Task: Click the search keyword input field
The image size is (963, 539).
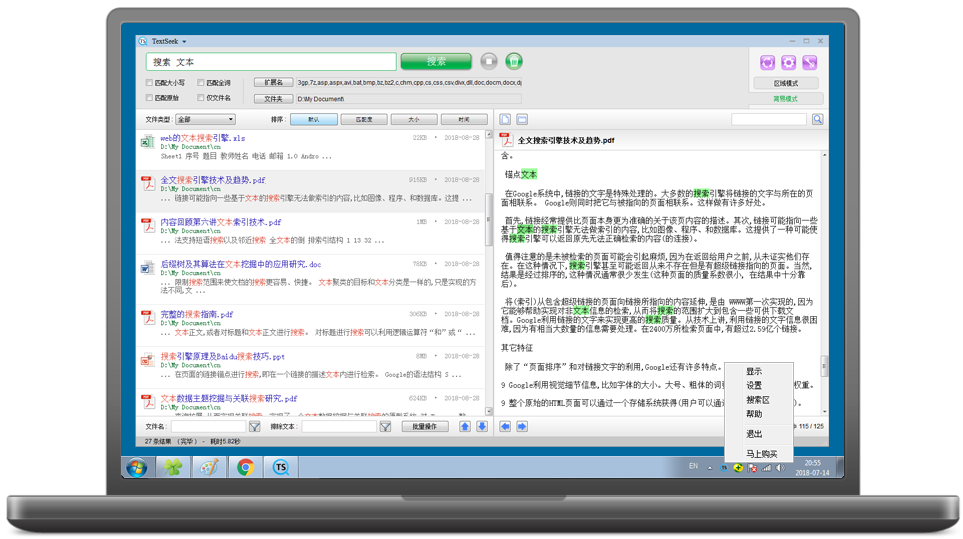Action: tap(270, 62)
